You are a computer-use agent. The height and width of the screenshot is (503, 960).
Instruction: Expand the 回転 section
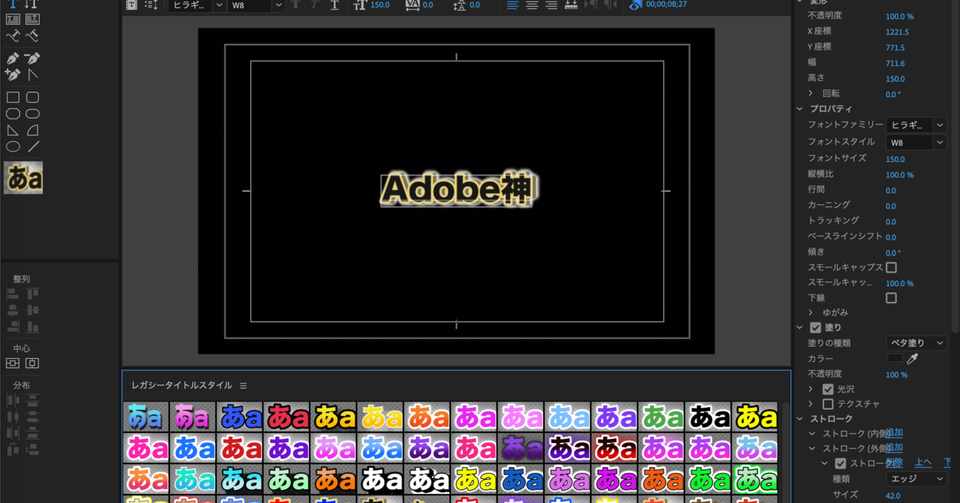pyautogui.click(x=811, y=93)
